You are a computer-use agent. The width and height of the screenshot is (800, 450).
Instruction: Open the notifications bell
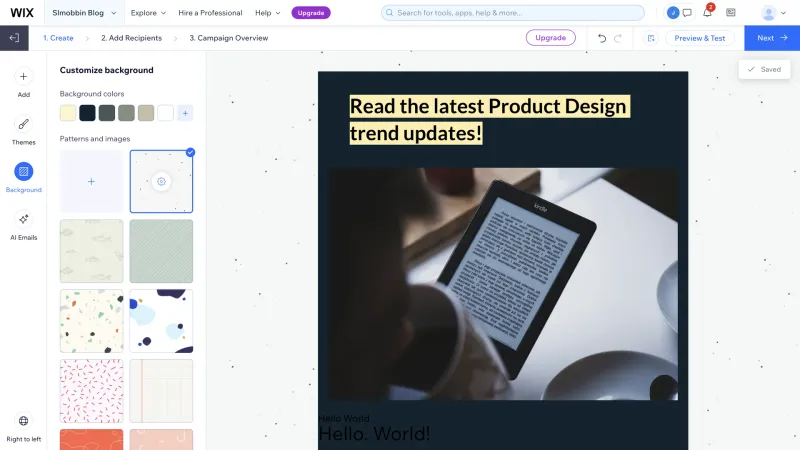click(707, 13)
